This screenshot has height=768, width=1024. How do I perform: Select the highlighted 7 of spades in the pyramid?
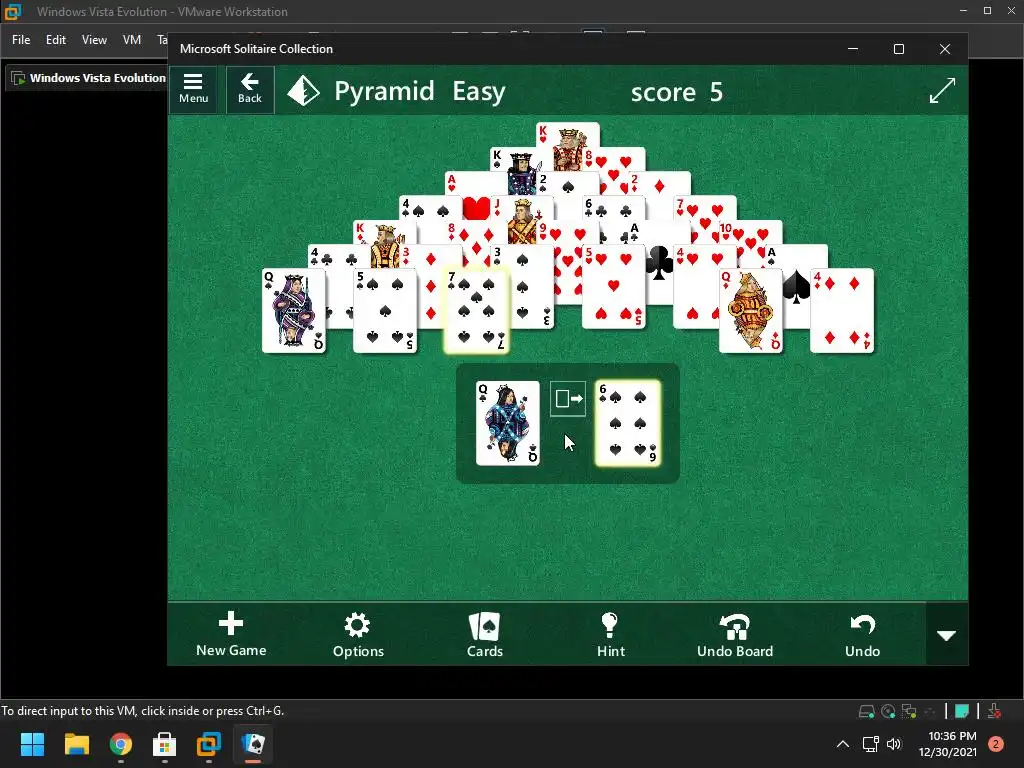[x=476, y=311]
